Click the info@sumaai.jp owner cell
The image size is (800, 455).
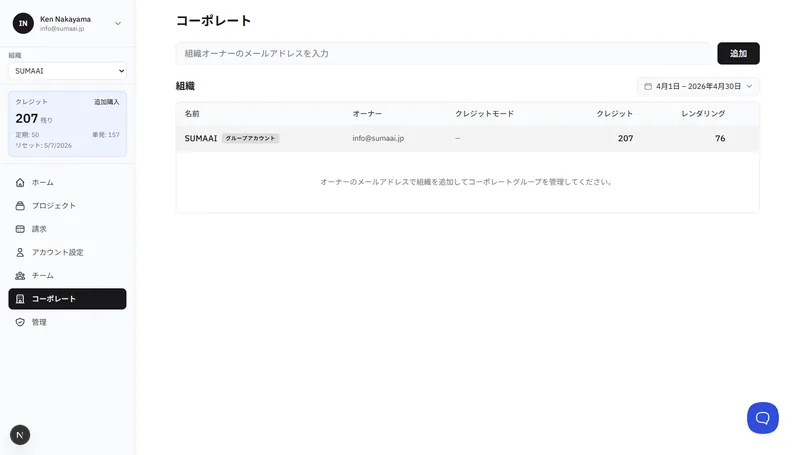[x=378, y=138]
